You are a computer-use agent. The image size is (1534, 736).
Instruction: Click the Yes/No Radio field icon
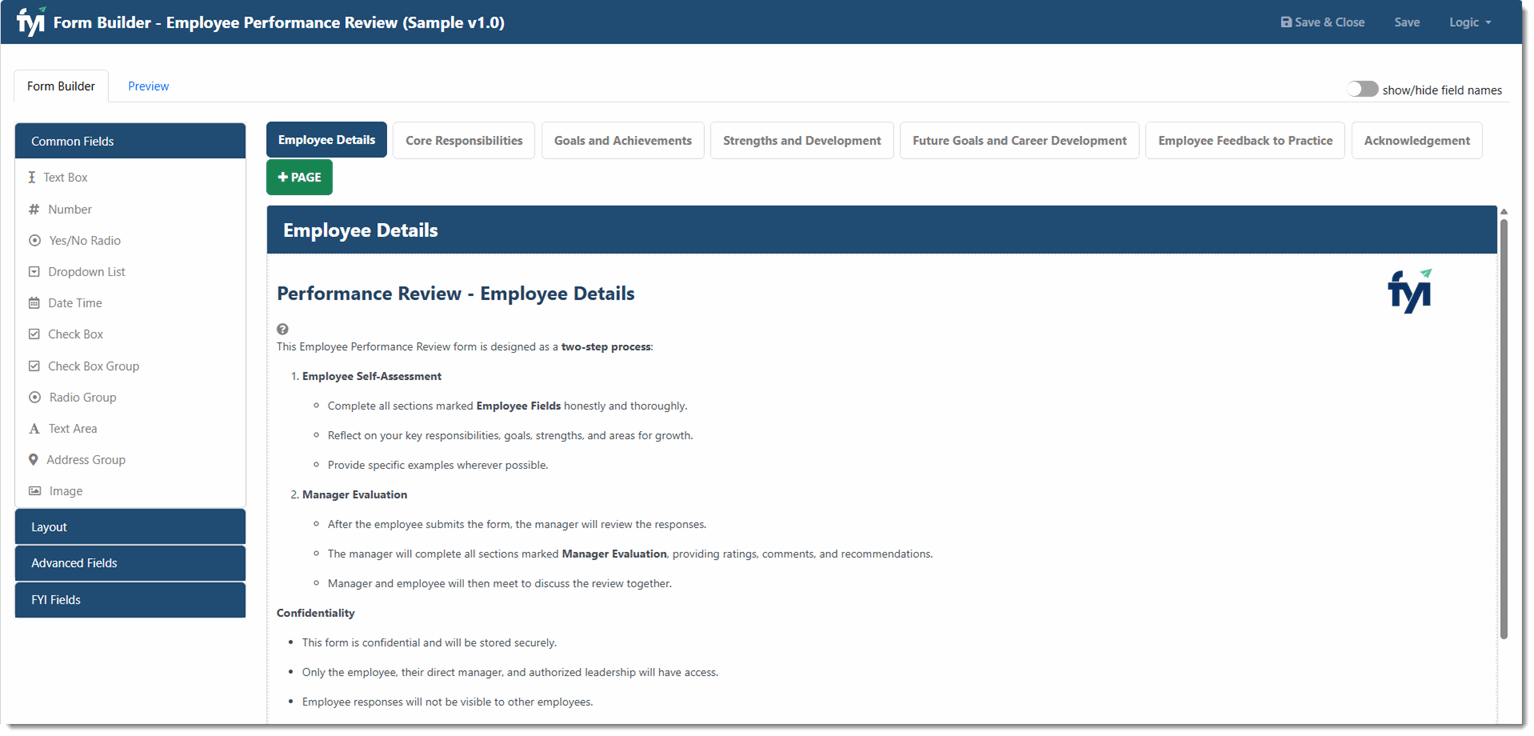[x=35, y=241]
